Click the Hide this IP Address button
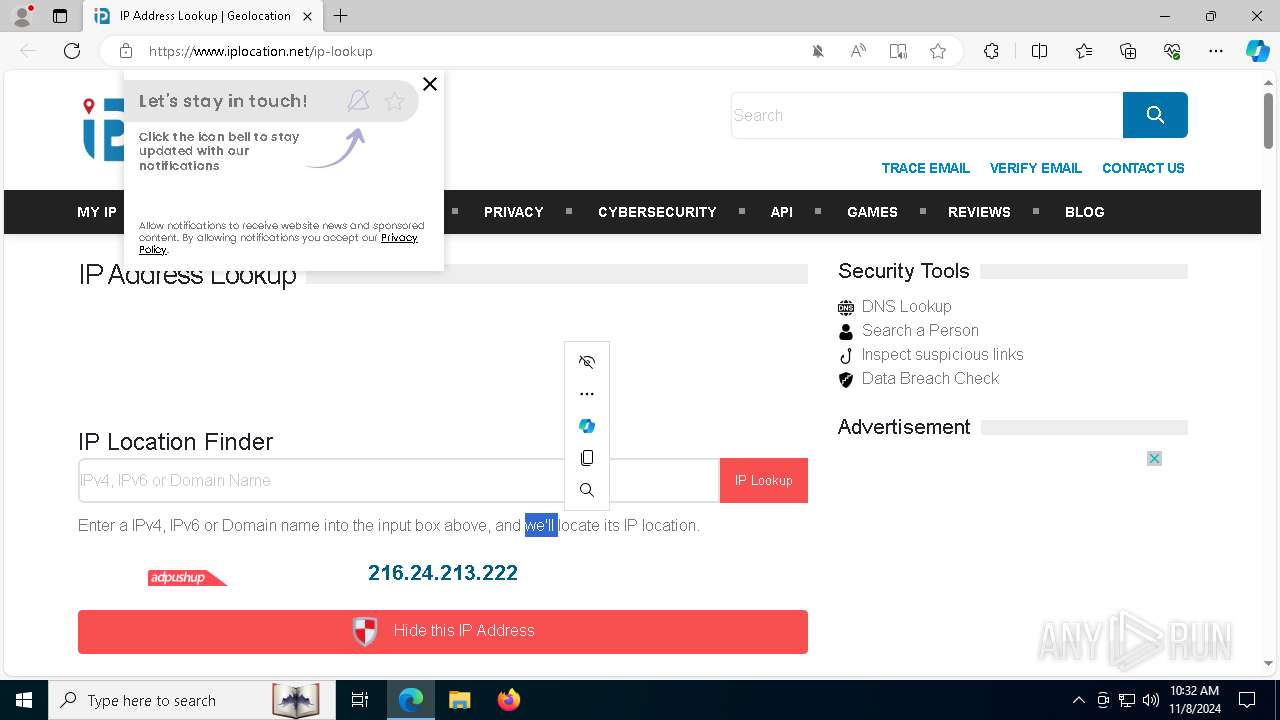This screenshot has height=720, width=1280. [x=443, y=631]
